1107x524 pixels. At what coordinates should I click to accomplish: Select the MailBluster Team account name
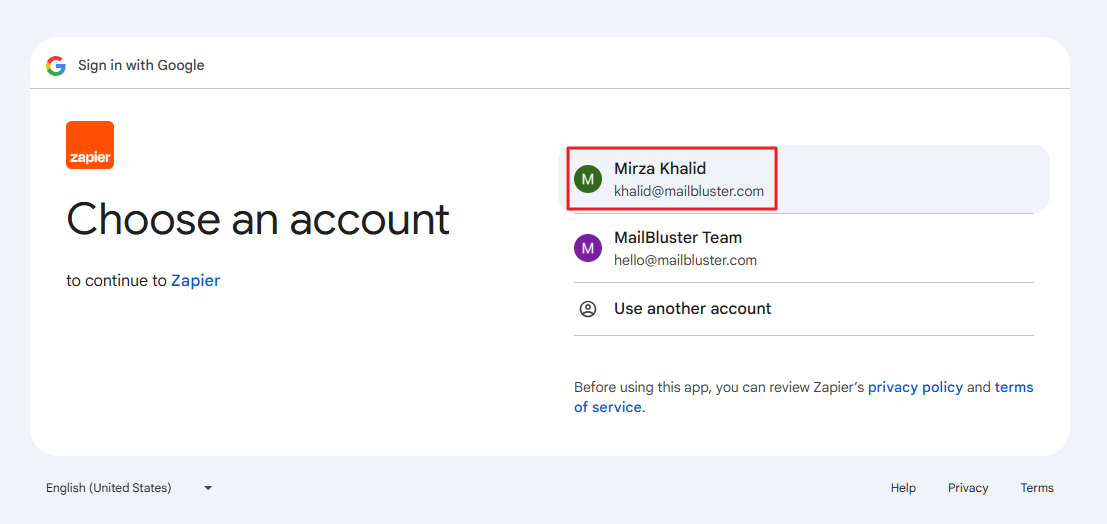677,238
